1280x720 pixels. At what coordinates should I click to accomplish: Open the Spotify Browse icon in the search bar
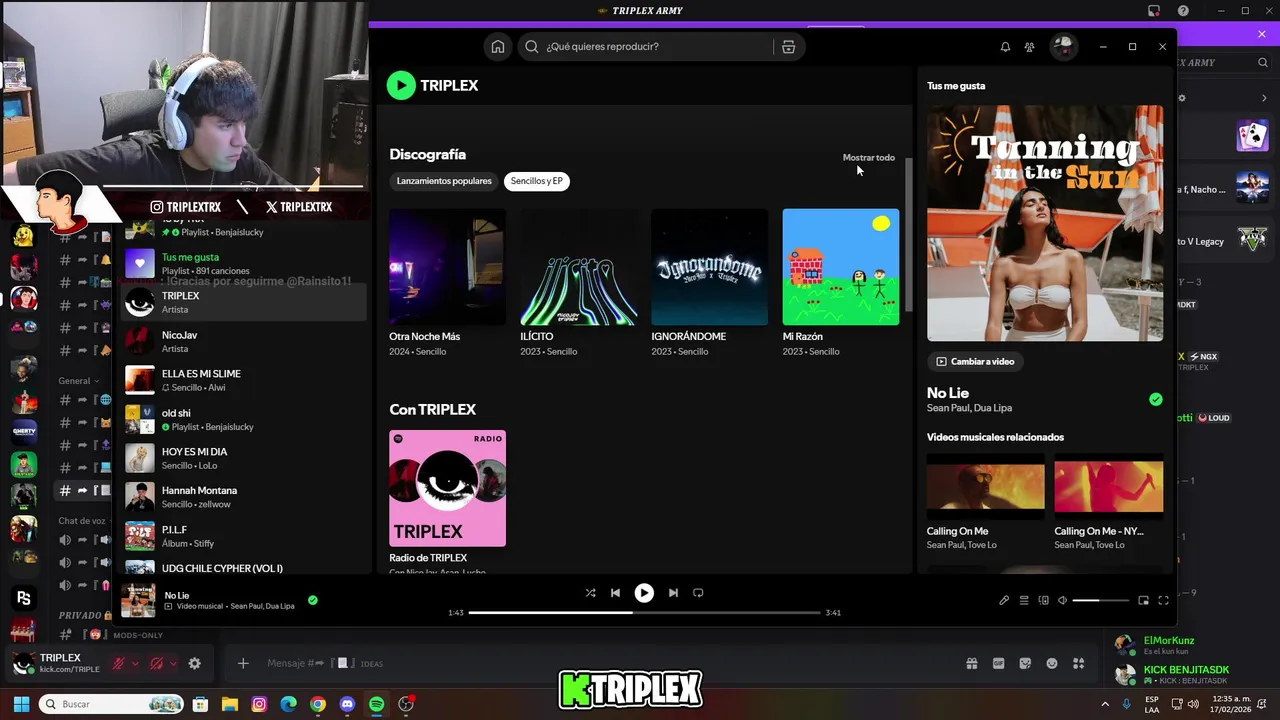(x=789, y=47)
